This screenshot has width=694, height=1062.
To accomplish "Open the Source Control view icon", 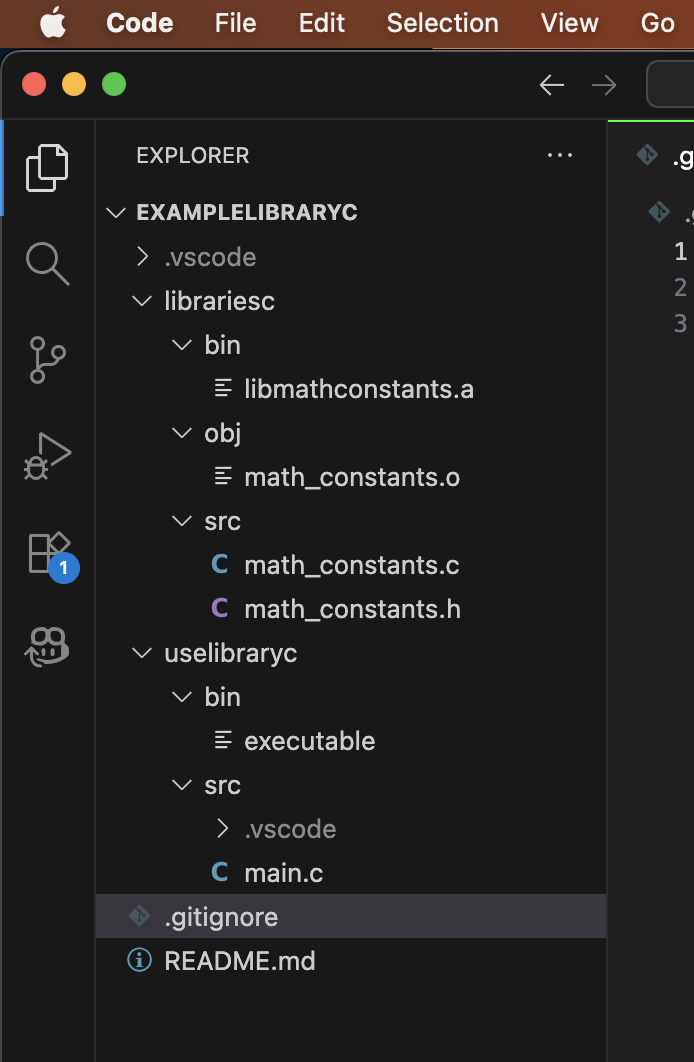I will [x=47, y=360].
